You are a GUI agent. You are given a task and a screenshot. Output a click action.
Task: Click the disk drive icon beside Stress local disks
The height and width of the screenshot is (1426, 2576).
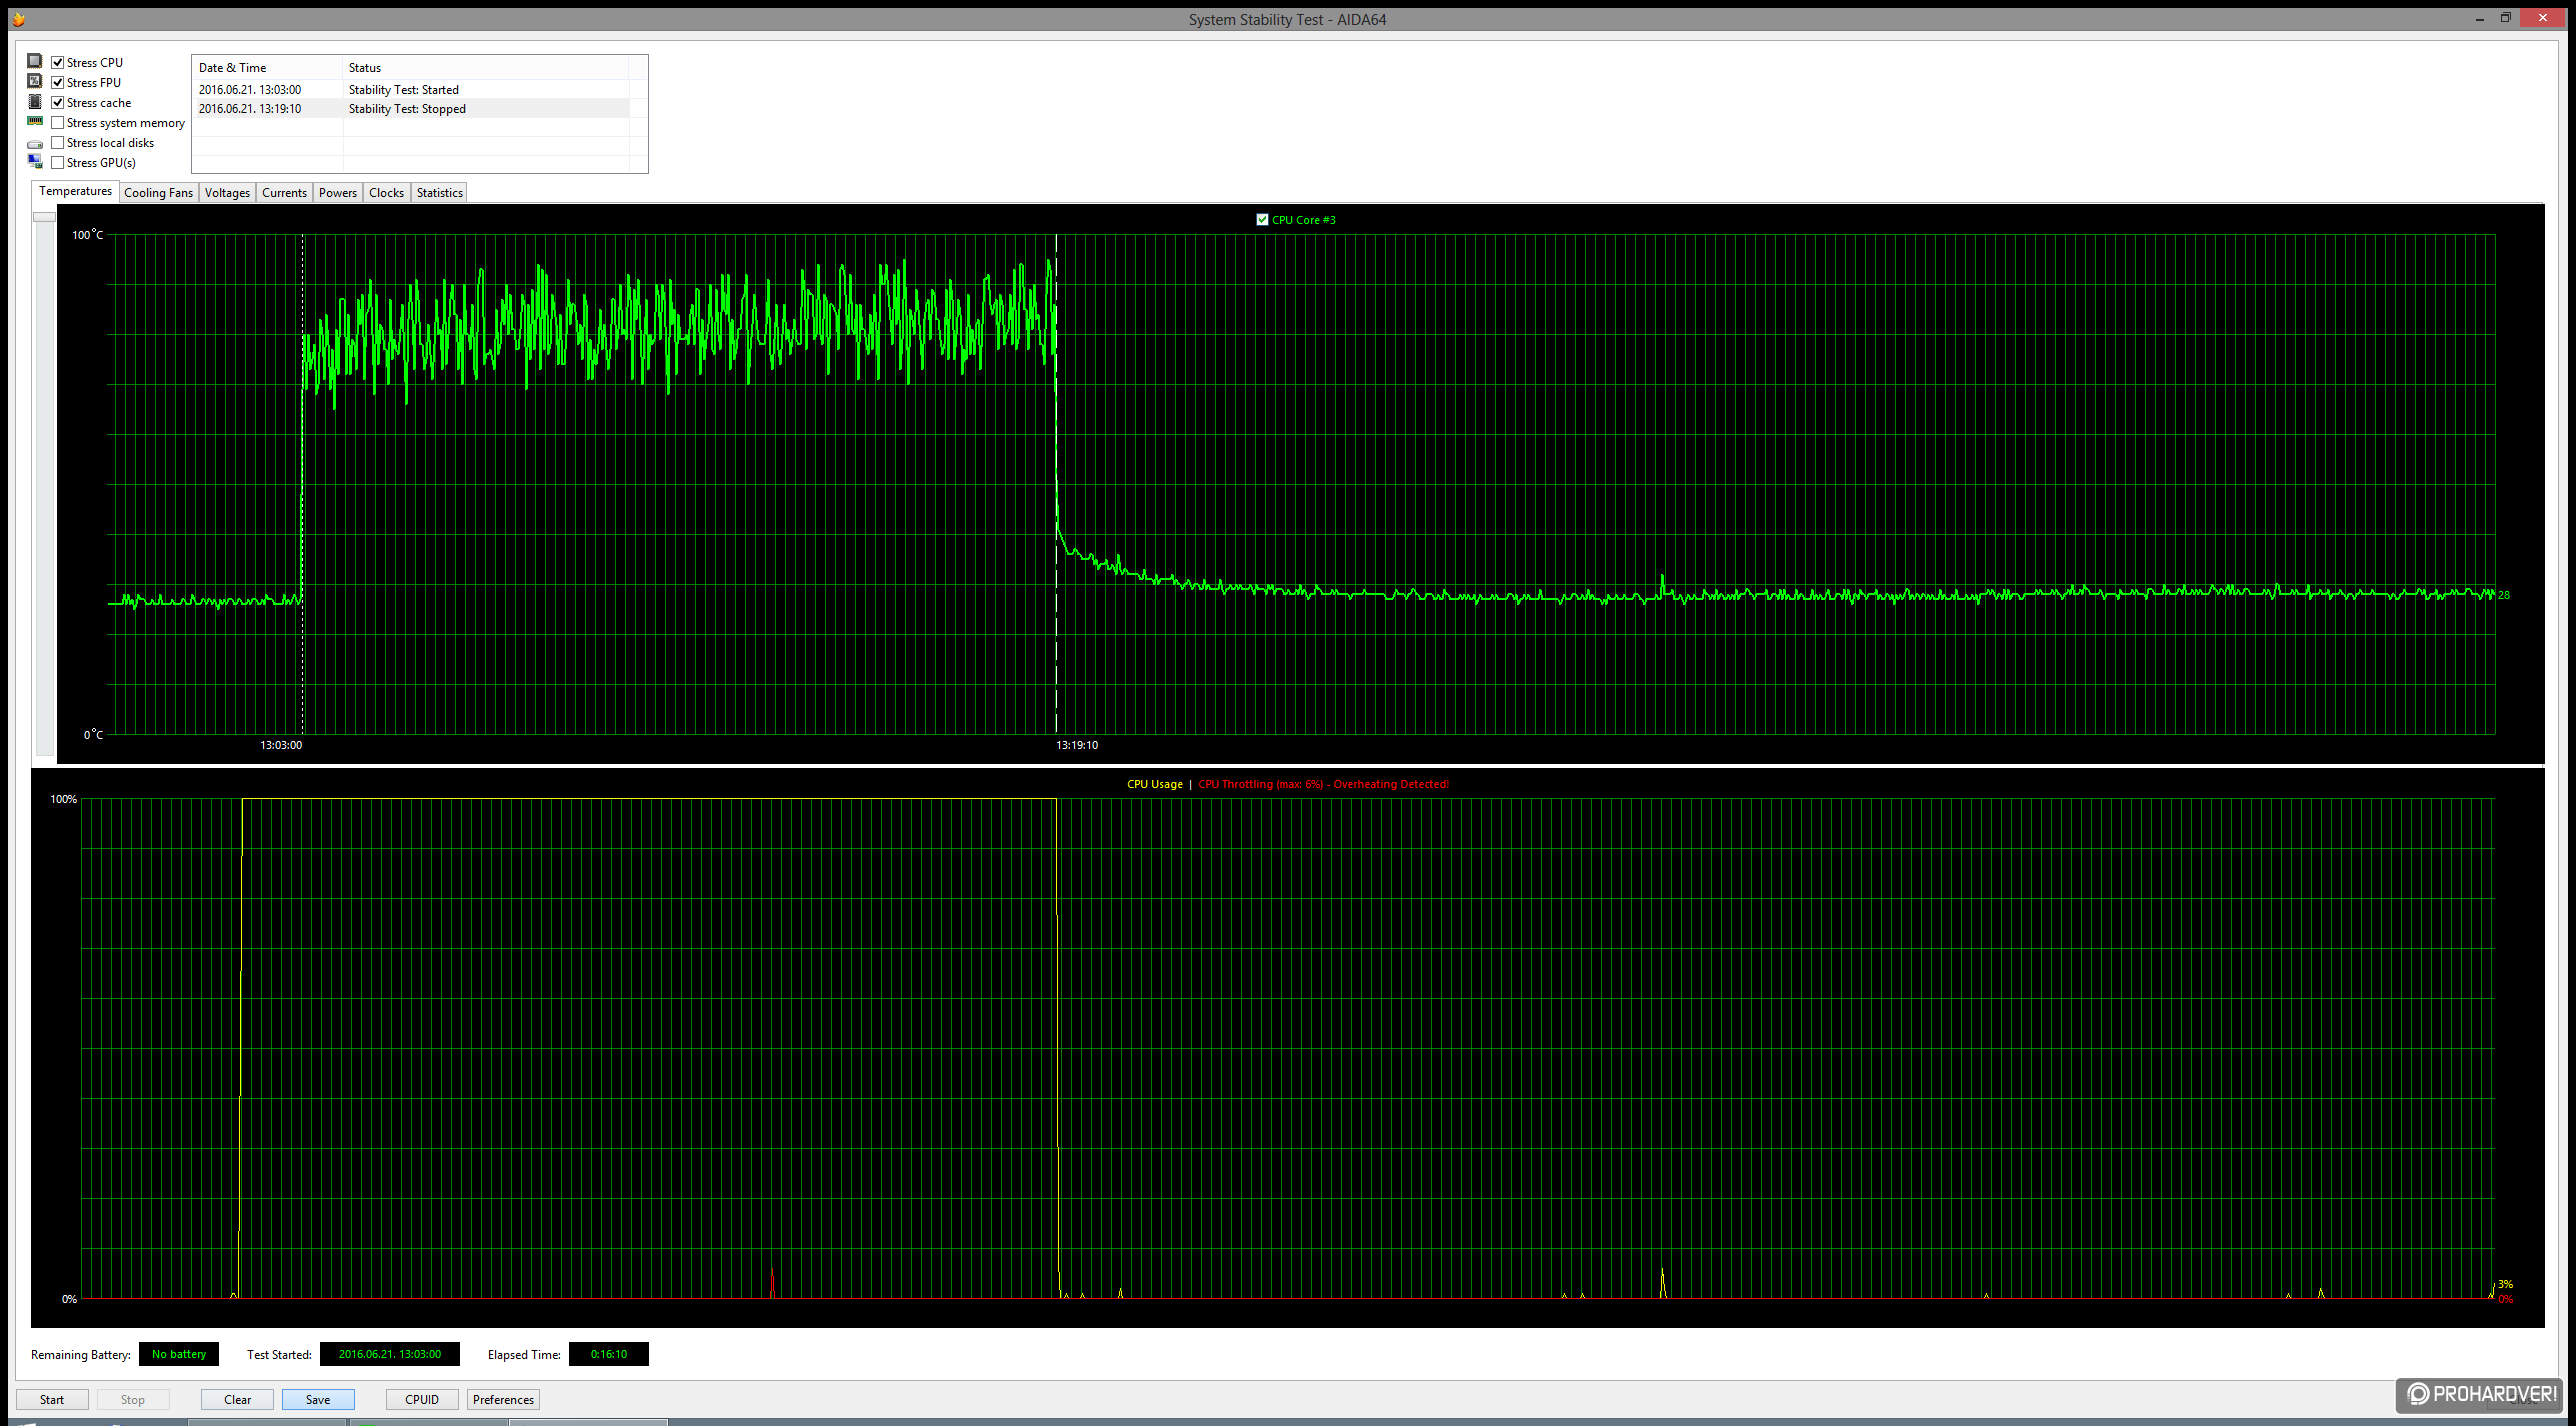[35, 144]
